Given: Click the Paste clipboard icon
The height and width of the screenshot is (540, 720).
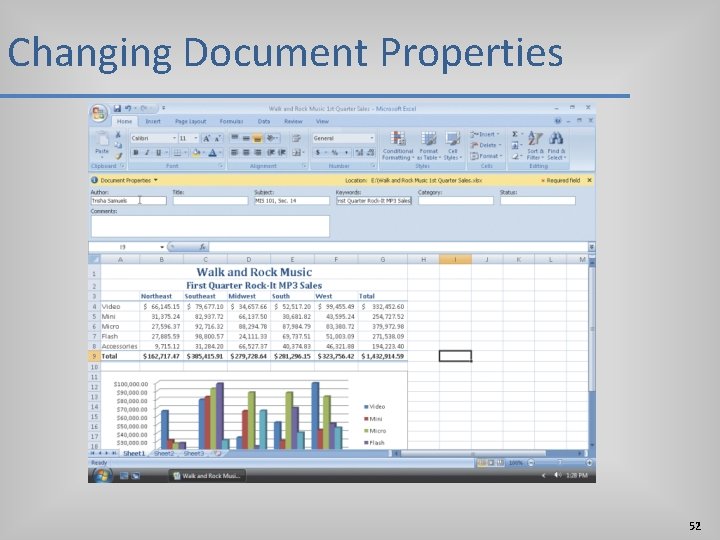Looking at the screenshot, I should [101, 139].
